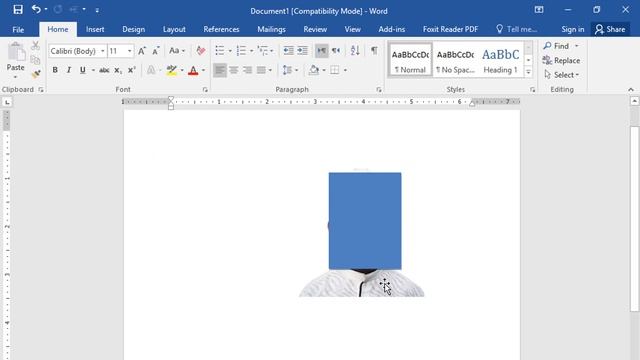Apply the No Spacing style

[x=455, y=60]
